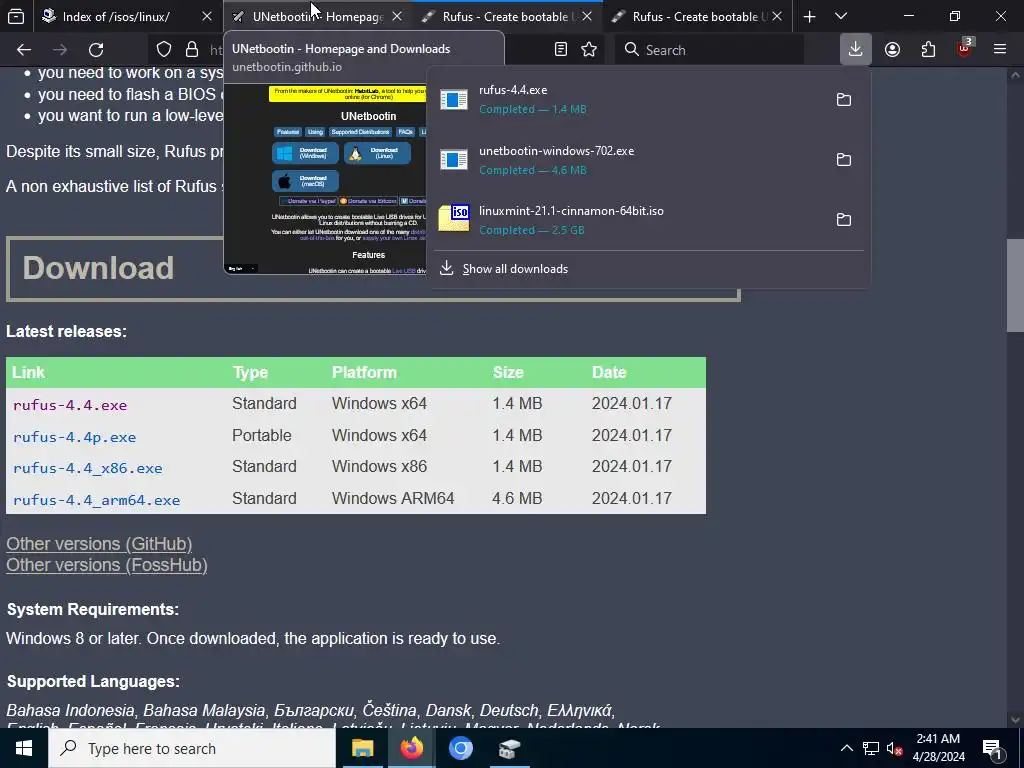Switch to the UNetbootin Homepage tab

pos(317,16)
